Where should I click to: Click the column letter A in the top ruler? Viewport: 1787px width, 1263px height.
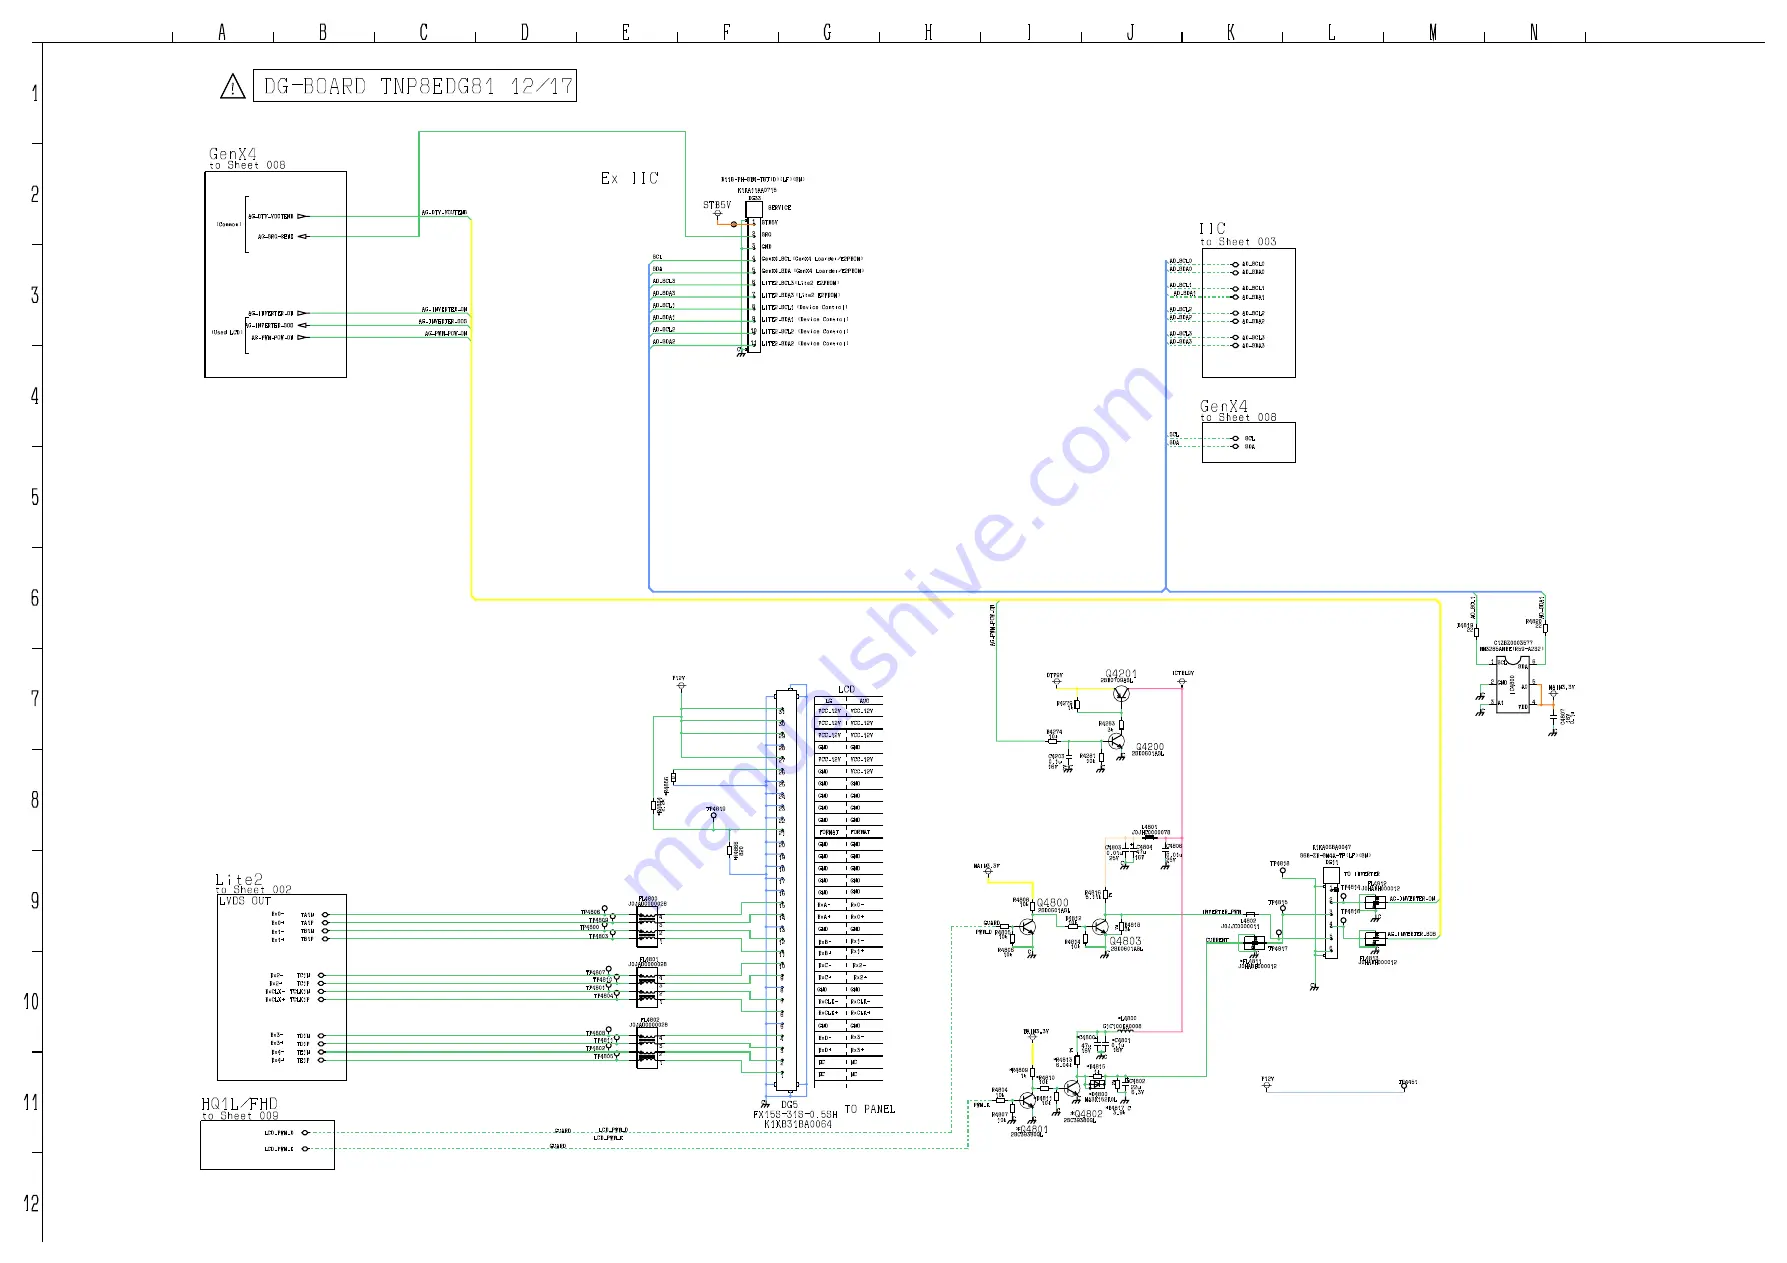pos(222,33)
